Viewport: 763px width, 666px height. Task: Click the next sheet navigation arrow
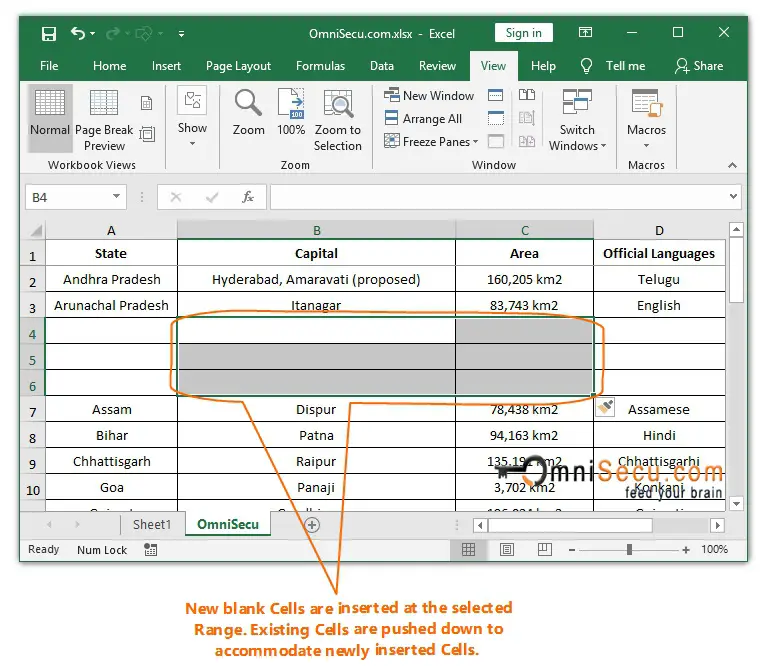[77, 524]
